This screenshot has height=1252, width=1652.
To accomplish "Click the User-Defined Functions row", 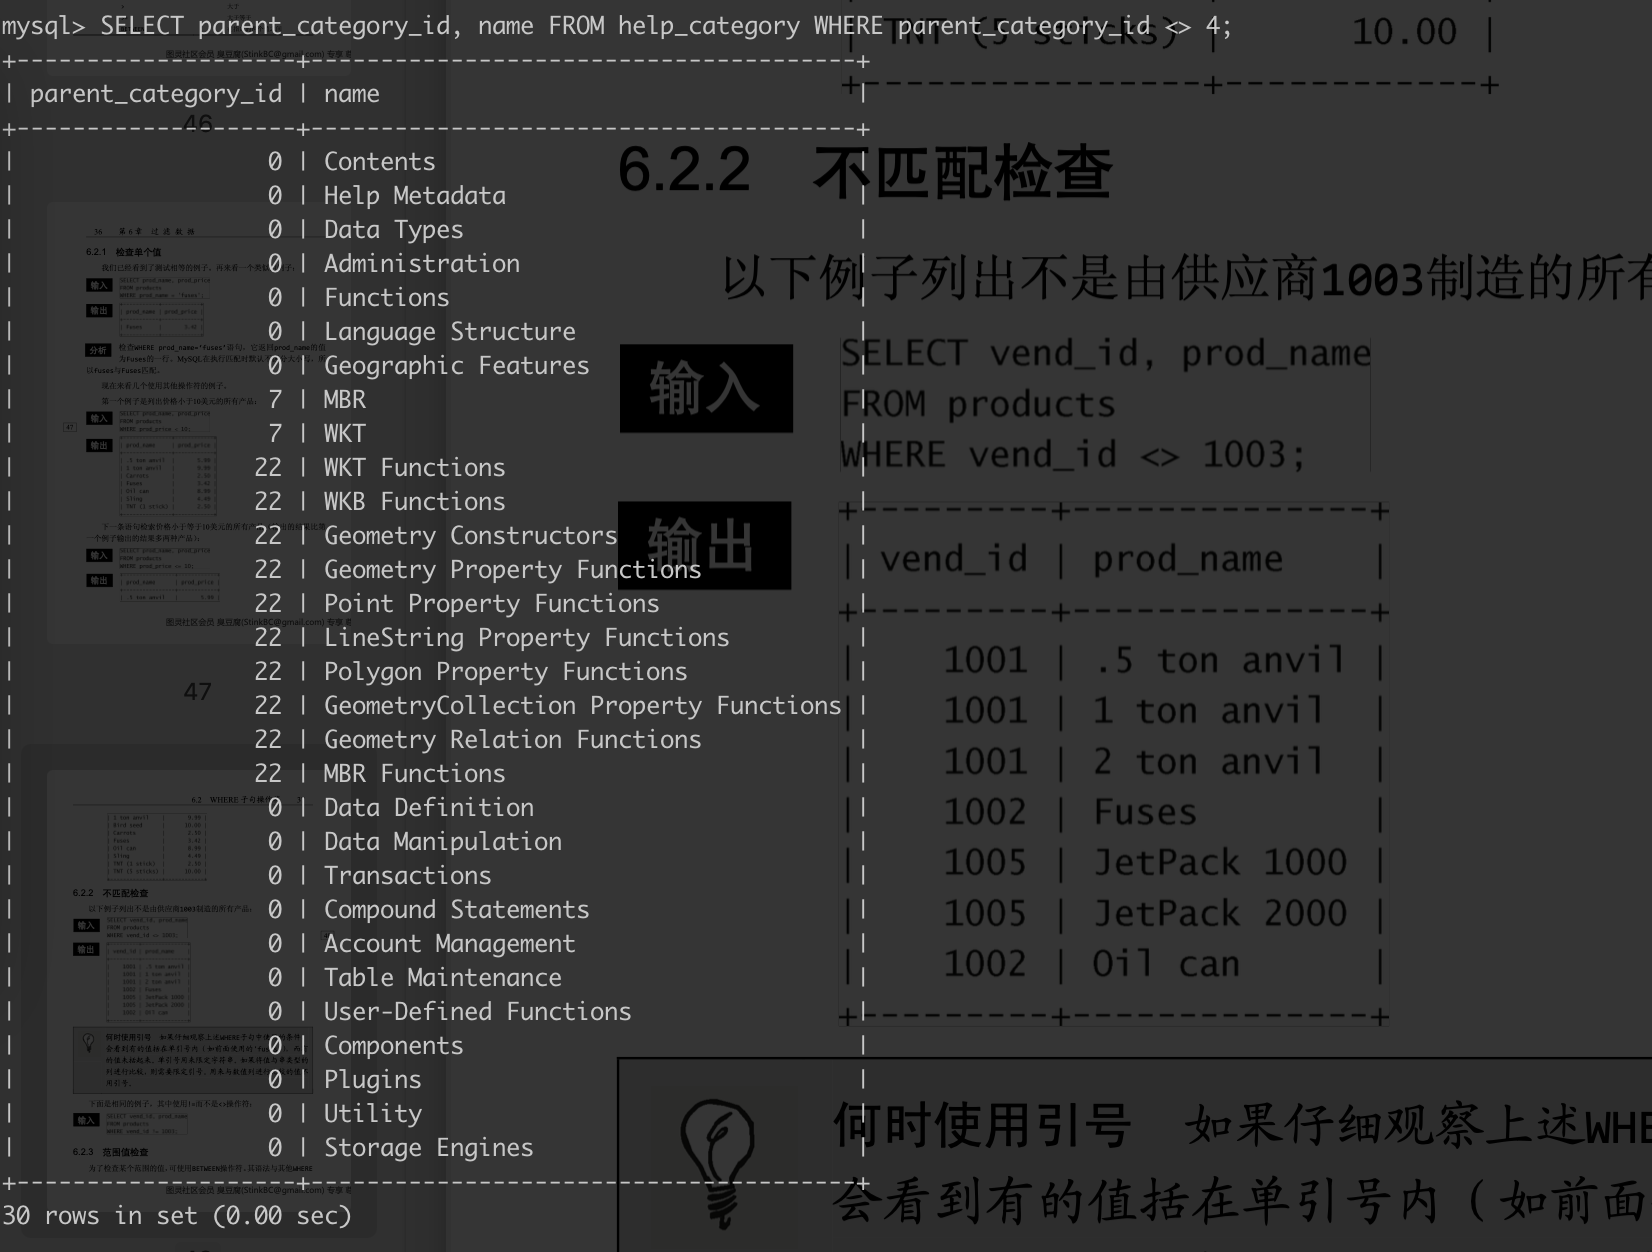I will point(436,1012).
